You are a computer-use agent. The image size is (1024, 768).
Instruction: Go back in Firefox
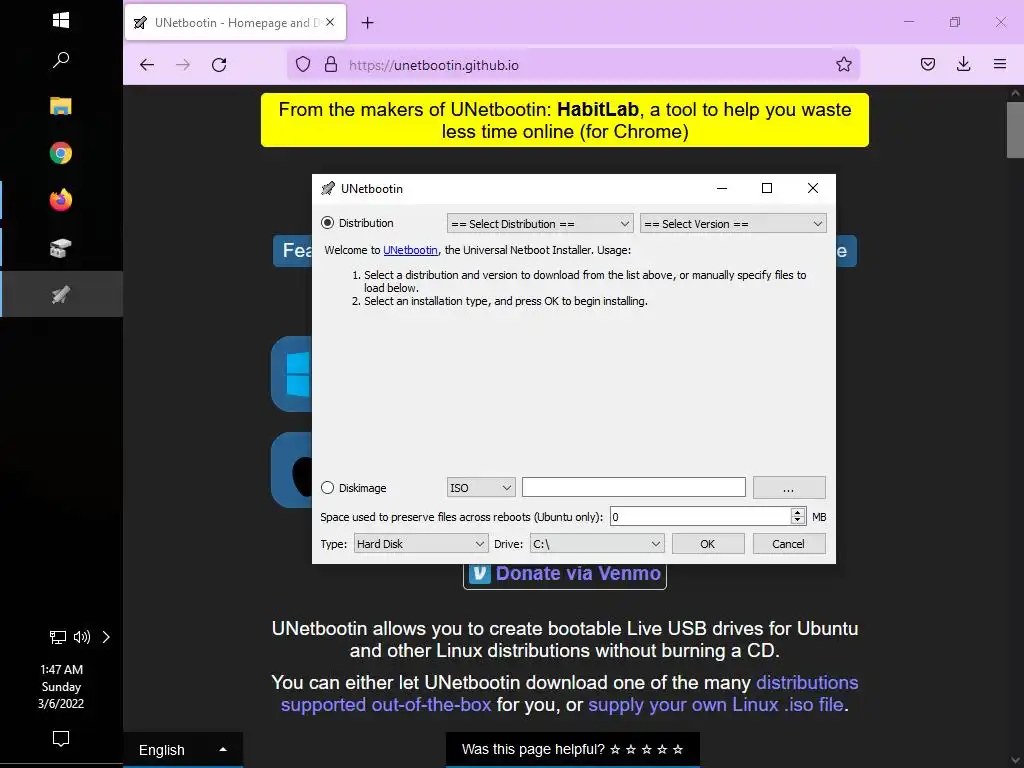coord(147,65)
